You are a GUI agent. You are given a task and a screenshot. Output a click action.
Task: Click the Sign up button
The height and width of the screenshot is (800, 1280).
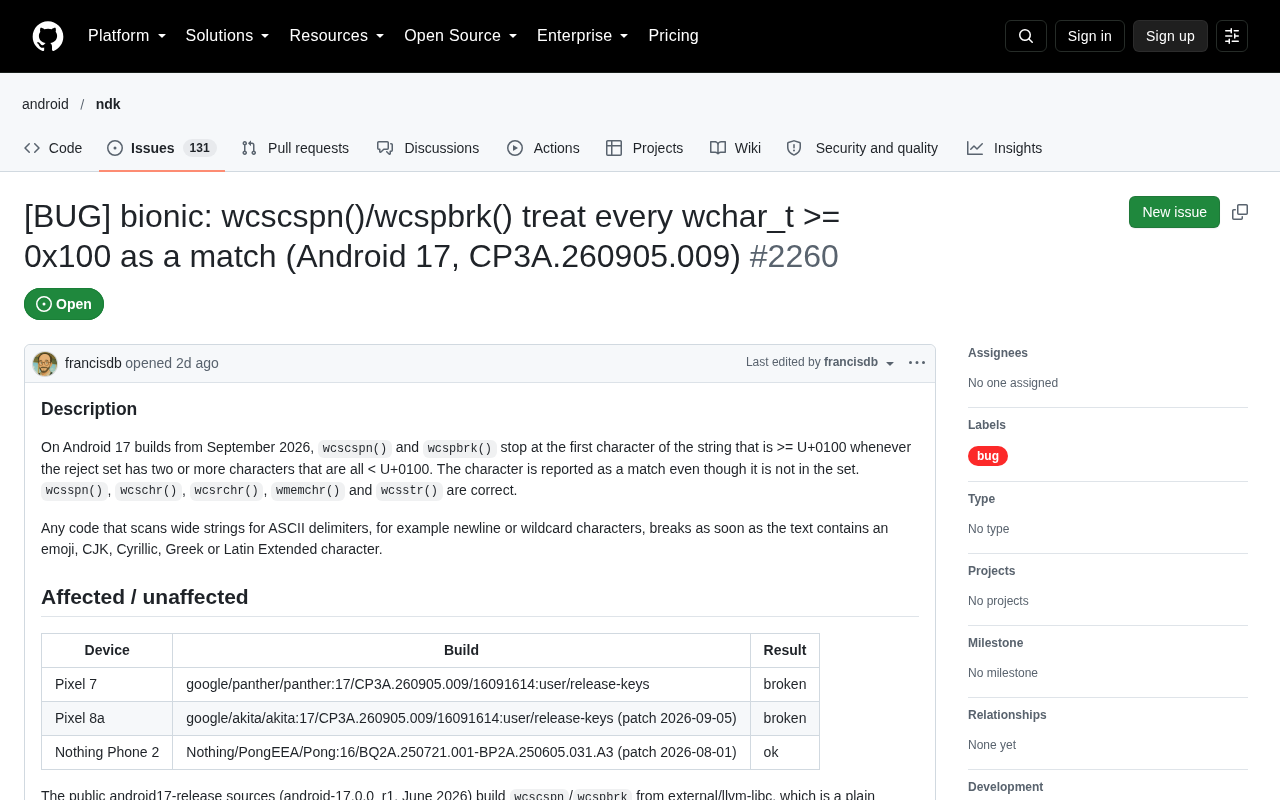click(1170, 36)
